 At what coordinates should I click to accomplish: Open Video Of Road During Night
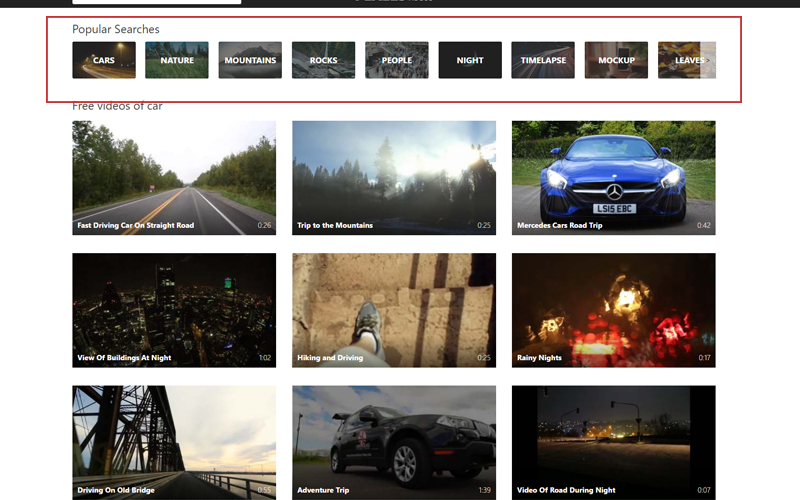(613, 441)
